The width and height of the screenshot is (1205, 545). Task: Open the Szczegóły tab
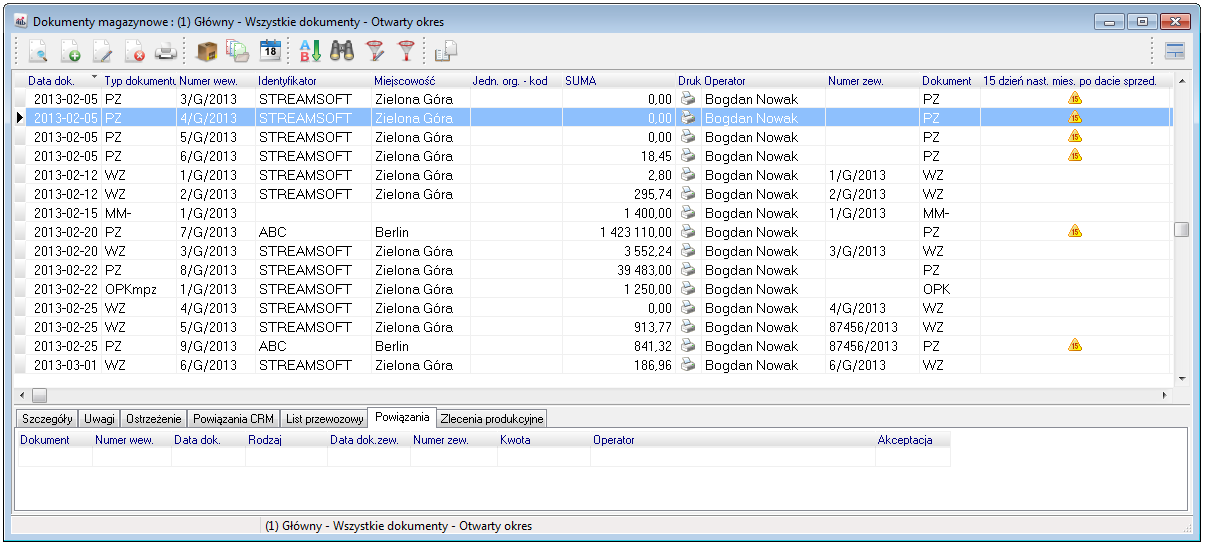48,418
